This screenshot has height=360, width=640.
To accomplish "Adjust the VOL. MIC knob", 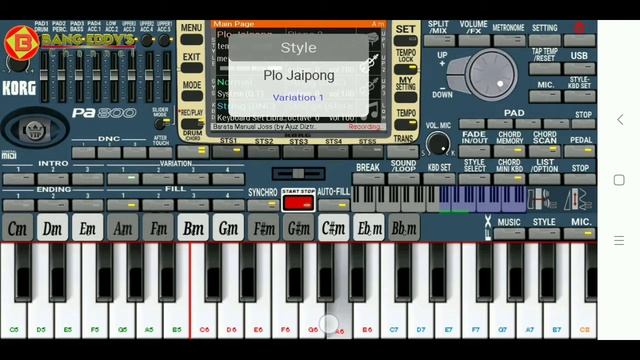I will [438, 144].
